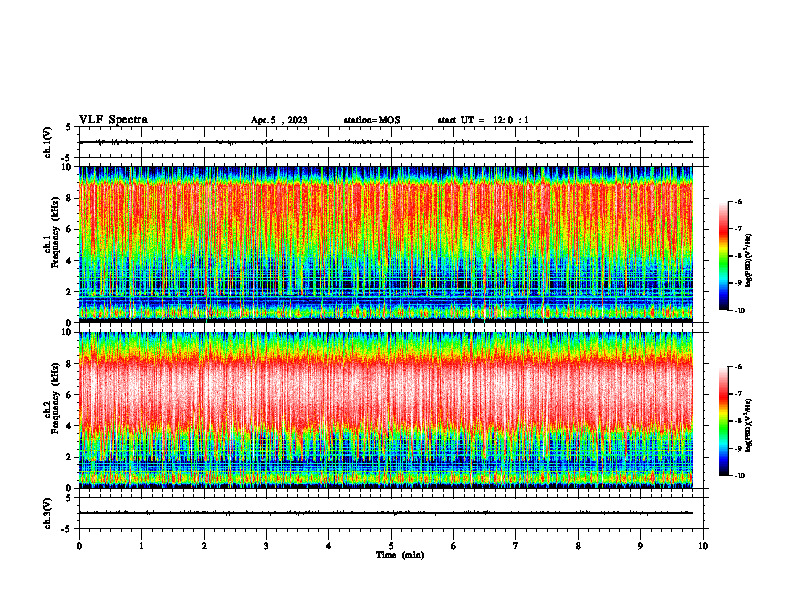Click time axis tick label "3"
Screen dimensions: 792x612
[266, 546]
